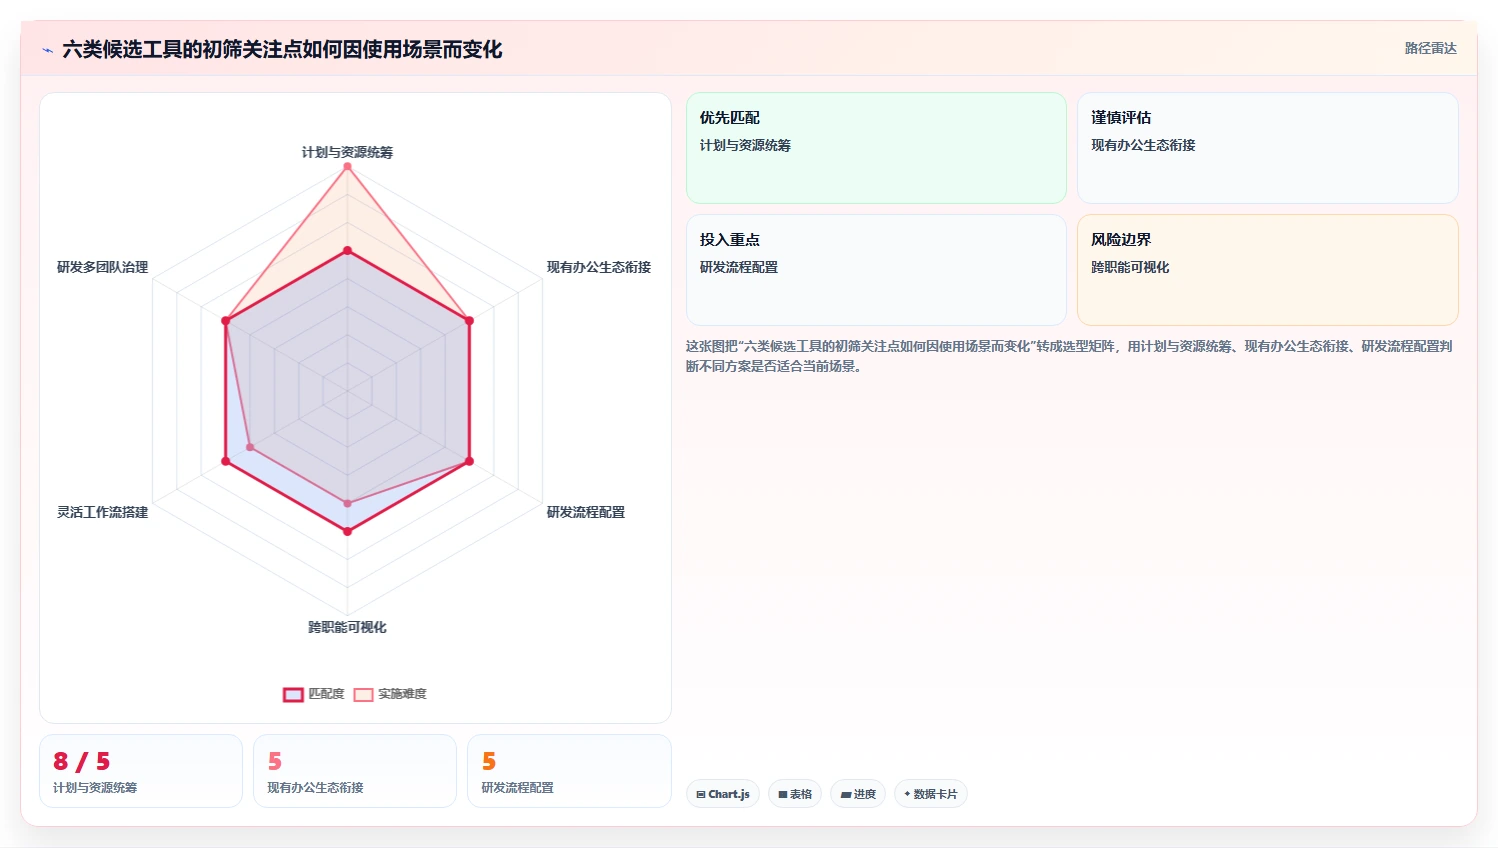The height and width of the screenshot is (848, 1498).
Task: Click the 匹配度 data point on 跨职能可视化 axis
Action: (347, 531)
